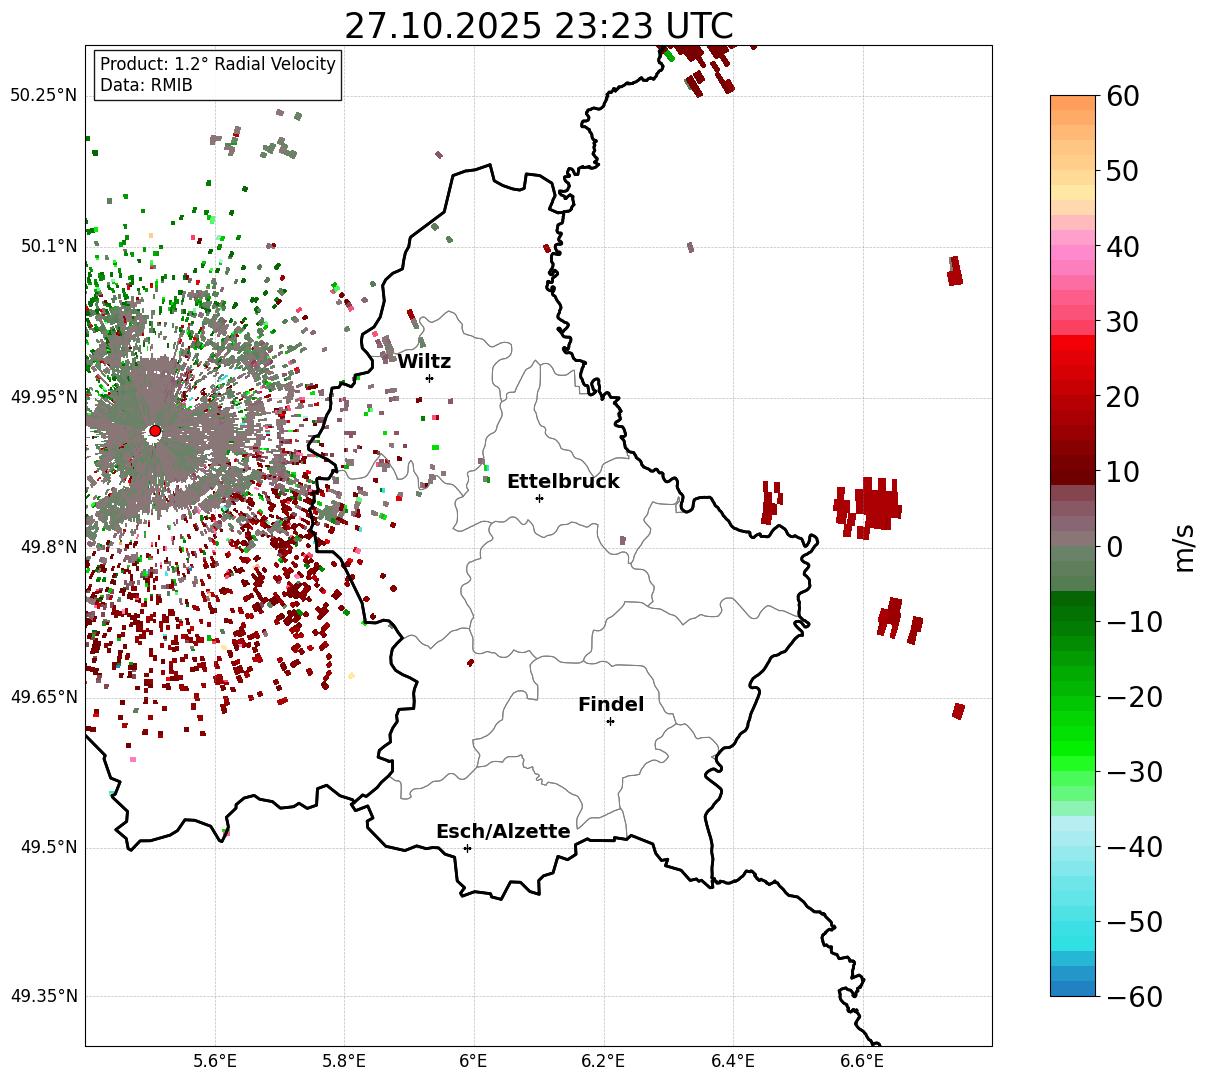Click the 49.8°N latitude label
The height and width of the screenshot is (1081, 1207).
pyautogui.click(x=48, y=547)
